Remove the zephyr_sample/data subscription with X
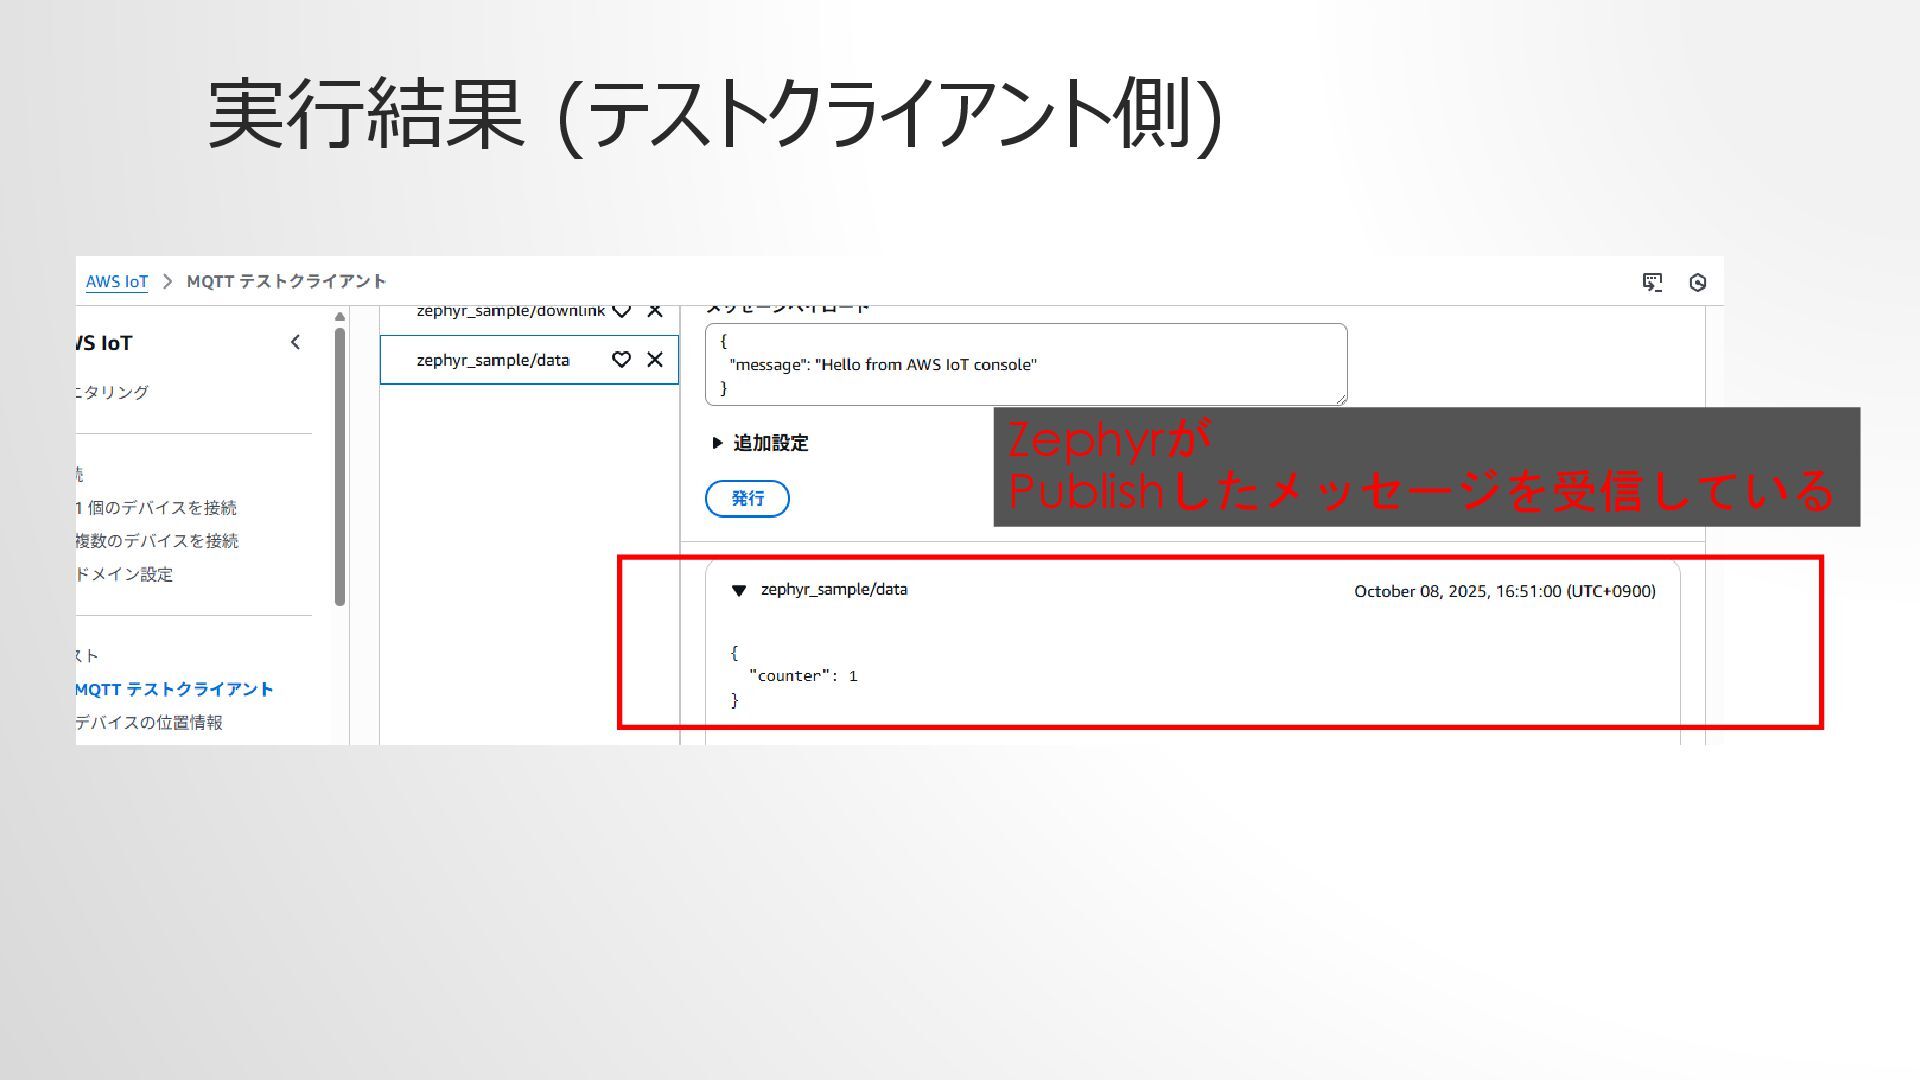1920x1080 pixels. coord(655,359)
